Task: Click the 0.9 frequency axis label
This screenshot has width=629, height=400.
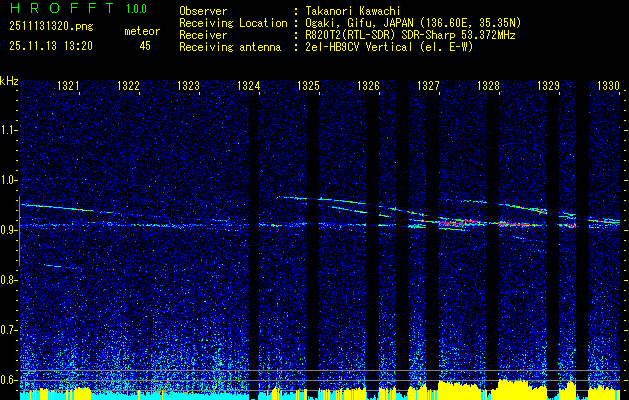Action: pos(8,230)
